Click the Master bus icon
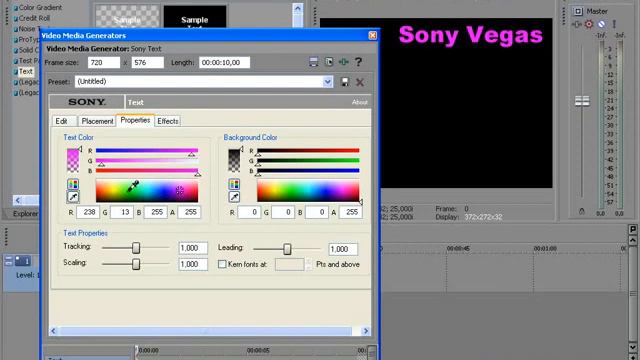Screen dimensions: 640x360 tap(578, 11)
